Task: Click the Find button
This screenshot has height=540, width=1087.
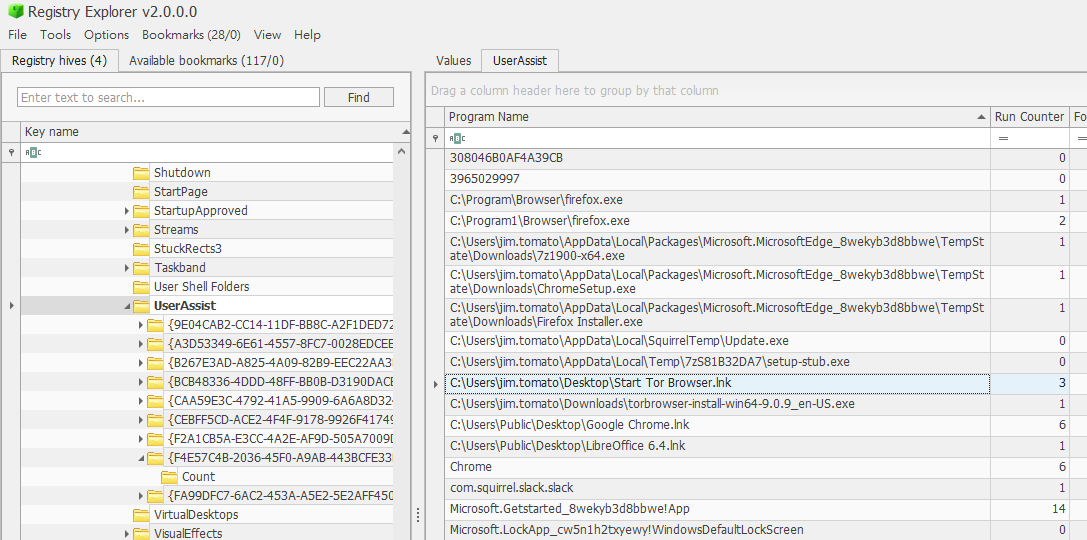Action: click(x=358, y=97)
